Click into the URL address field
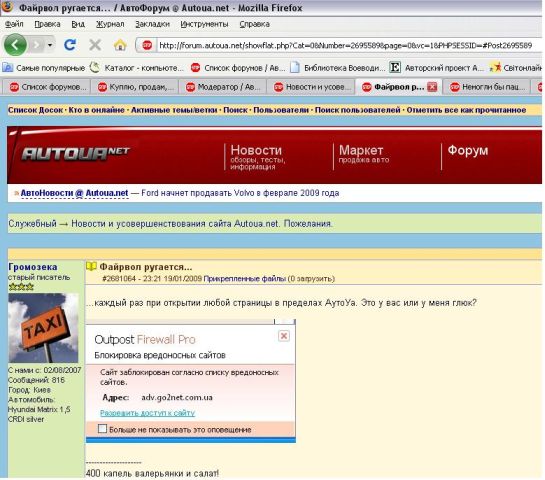This screenshot has width=545, height=480. point(345,46)
